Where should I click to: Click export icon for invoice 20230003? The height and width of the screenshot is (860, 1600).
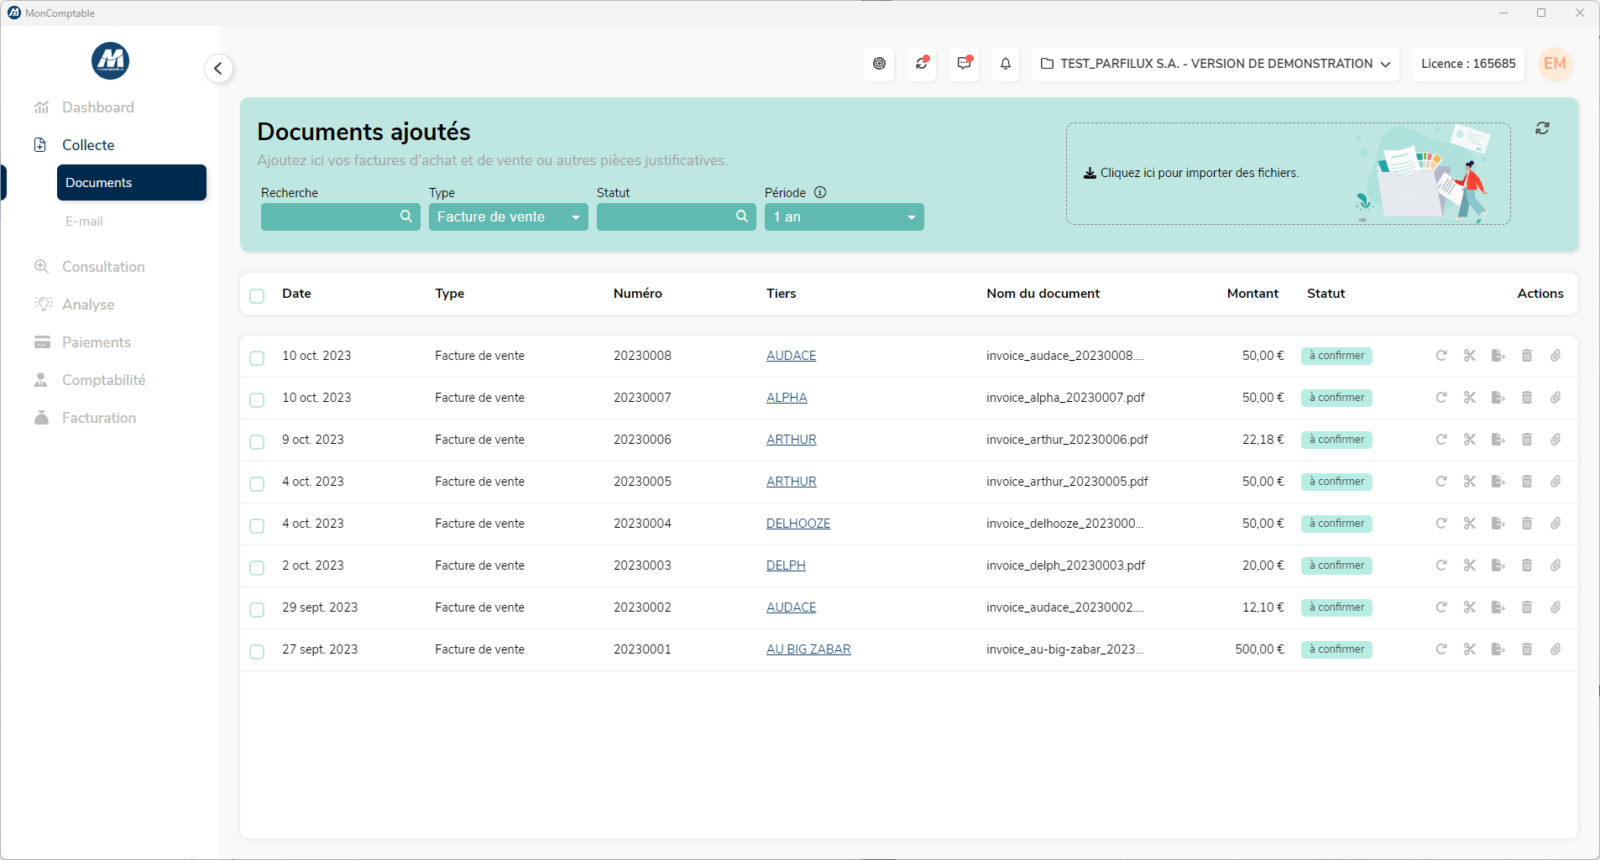tap(1498, 566)
